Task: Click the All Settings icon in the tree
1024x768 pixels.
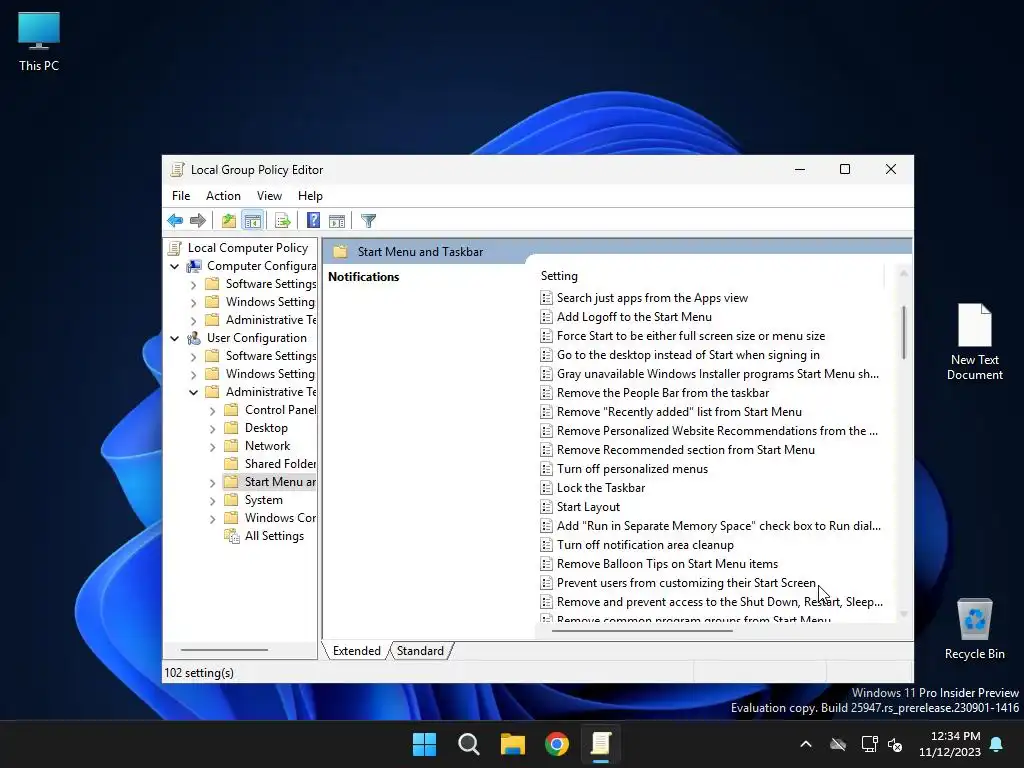Action: [x=232, y=536]
